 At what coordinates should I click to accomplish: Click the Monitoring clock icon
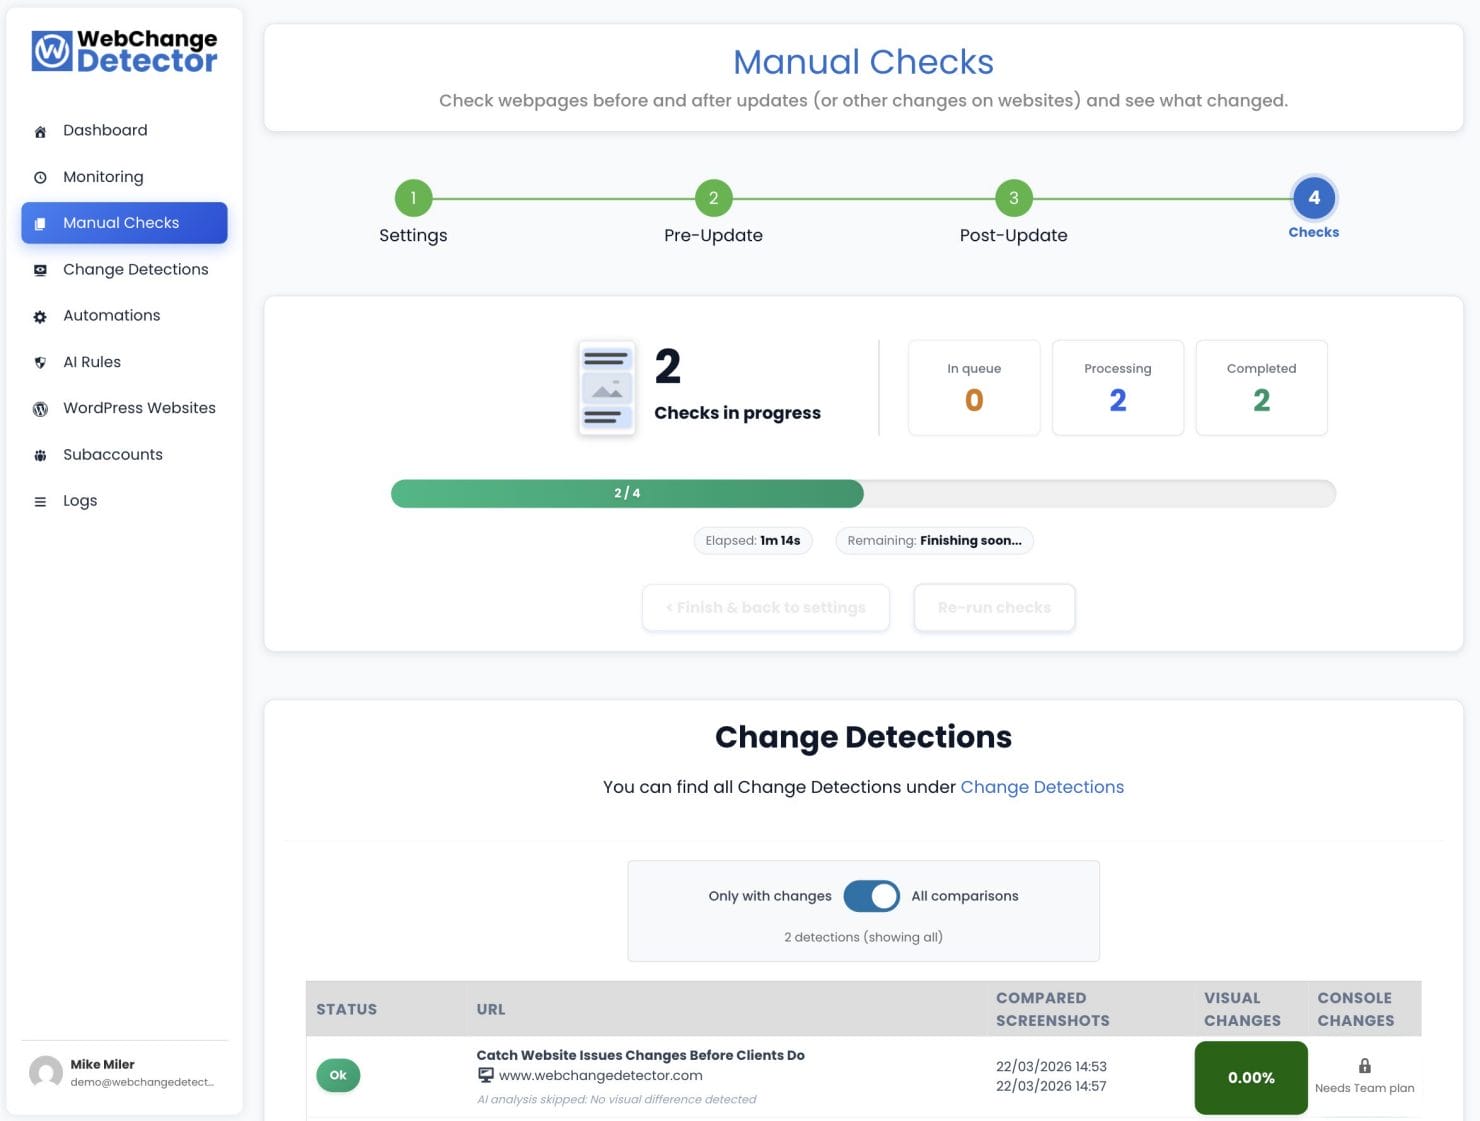[39, 177]
